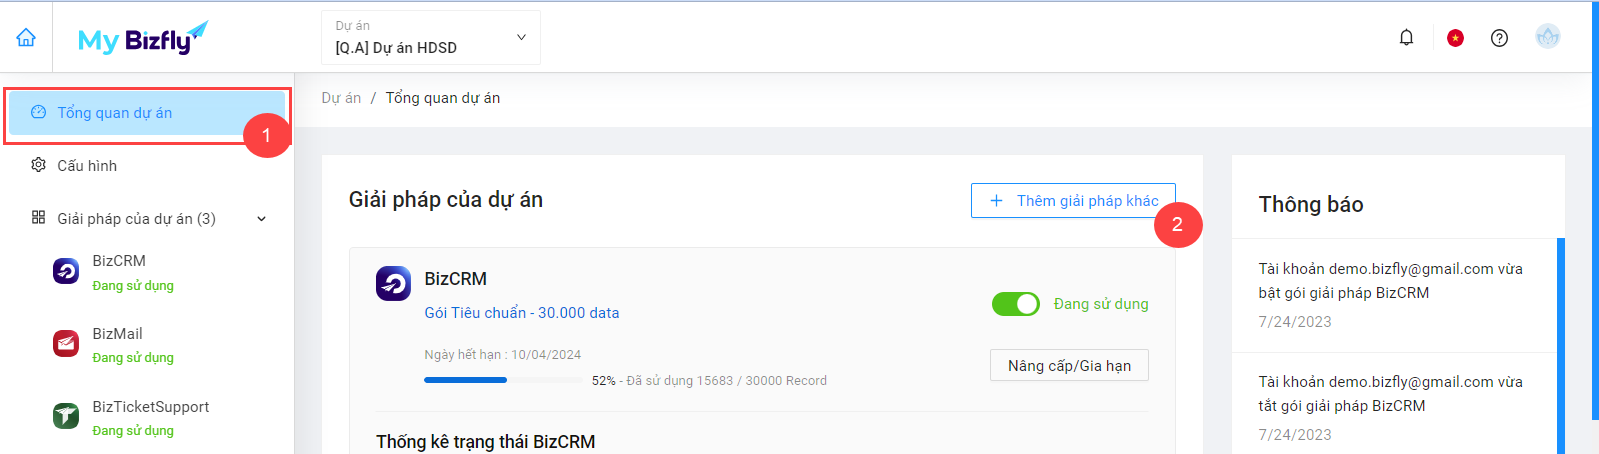Viewport: 1599px width, 454px height.
Task: Select the BizCRM icon in sidebar
Action: point(66,271)
